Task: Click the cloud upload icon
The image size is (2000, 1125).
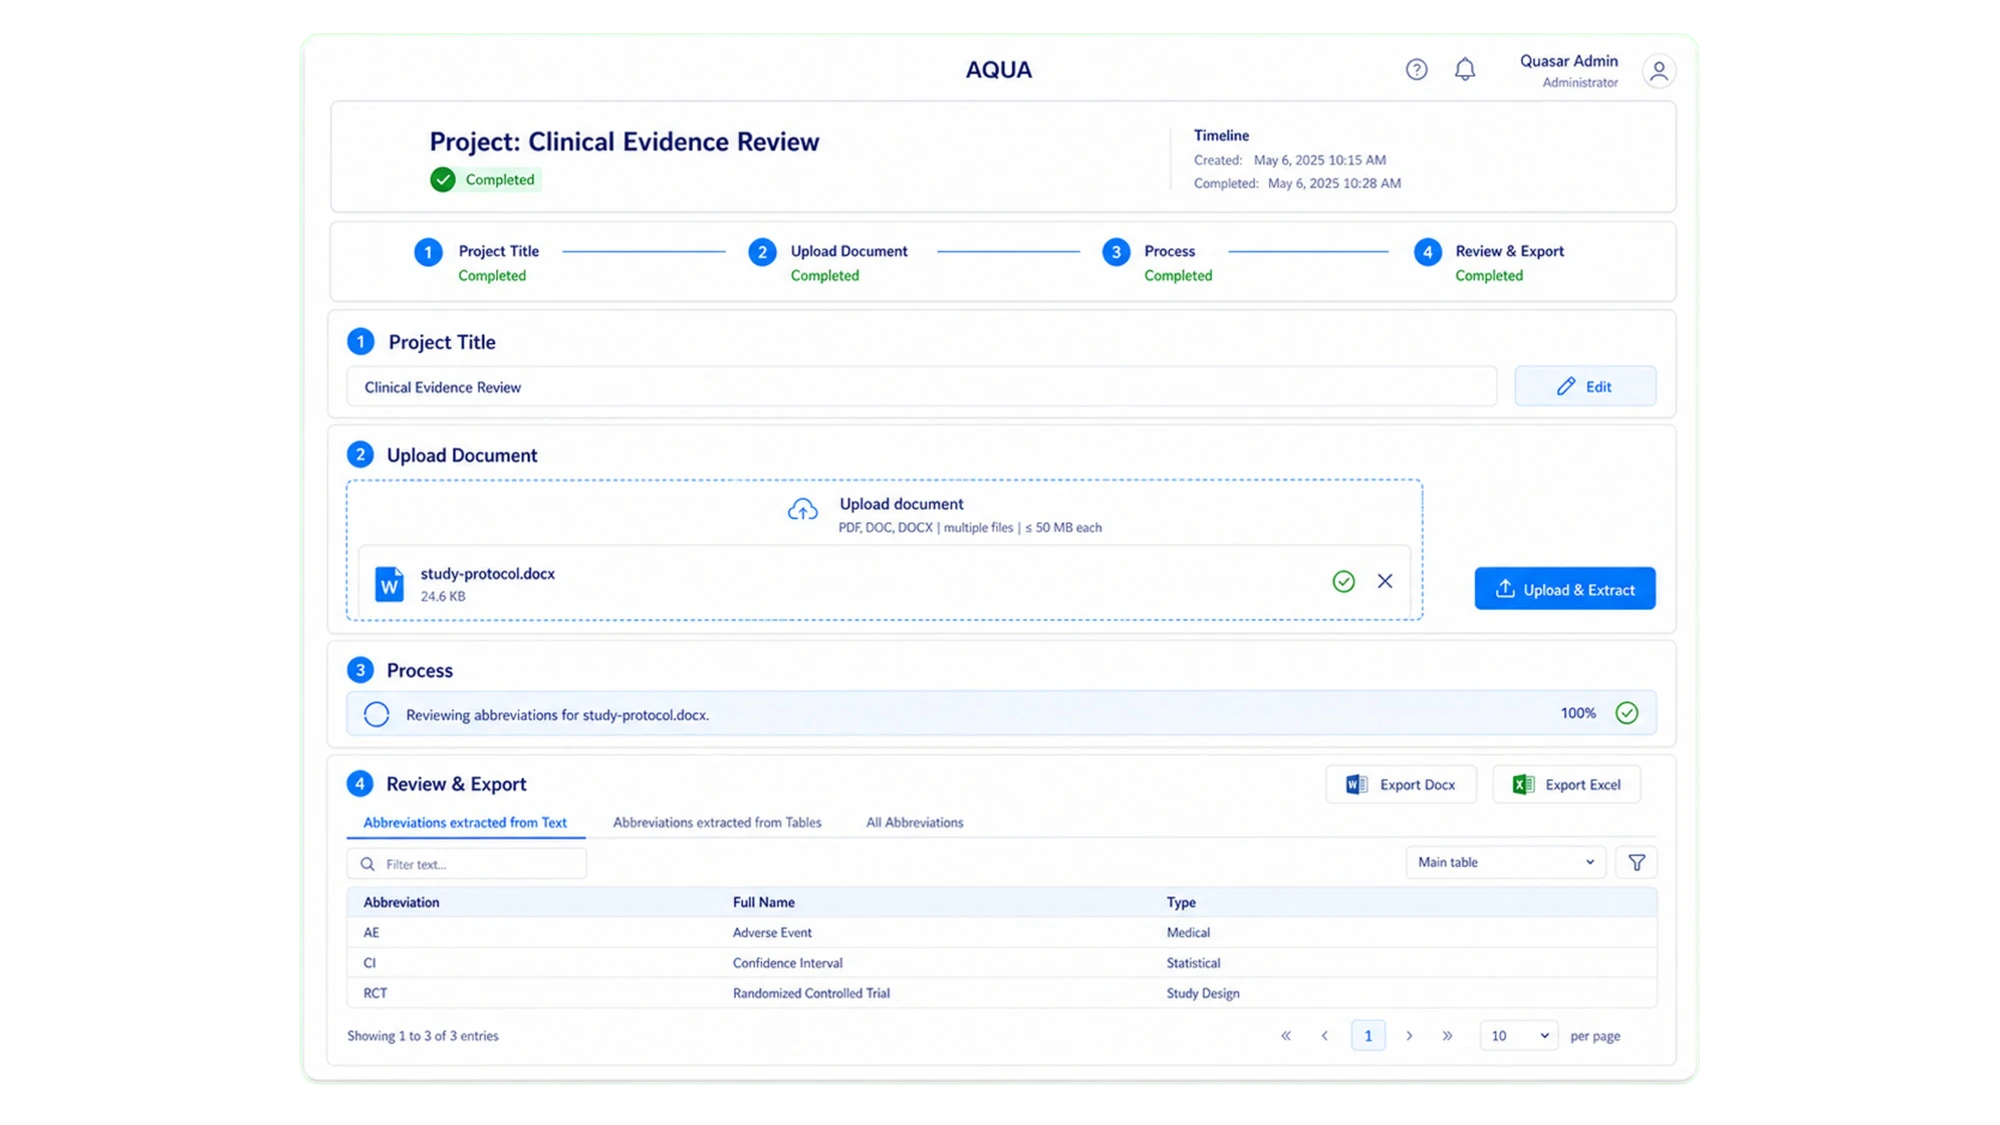Action: pos(802,510)
